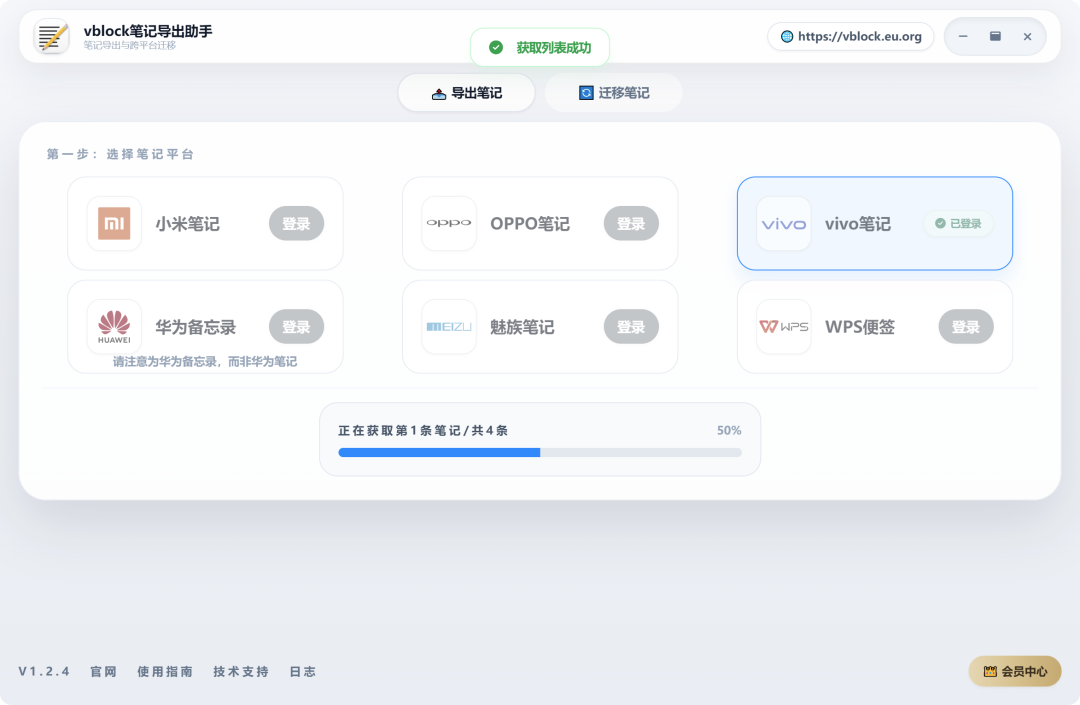This screenshot has width=1080, height=705.
Task: Log in to 小米笔记
Action: (296, 224)
